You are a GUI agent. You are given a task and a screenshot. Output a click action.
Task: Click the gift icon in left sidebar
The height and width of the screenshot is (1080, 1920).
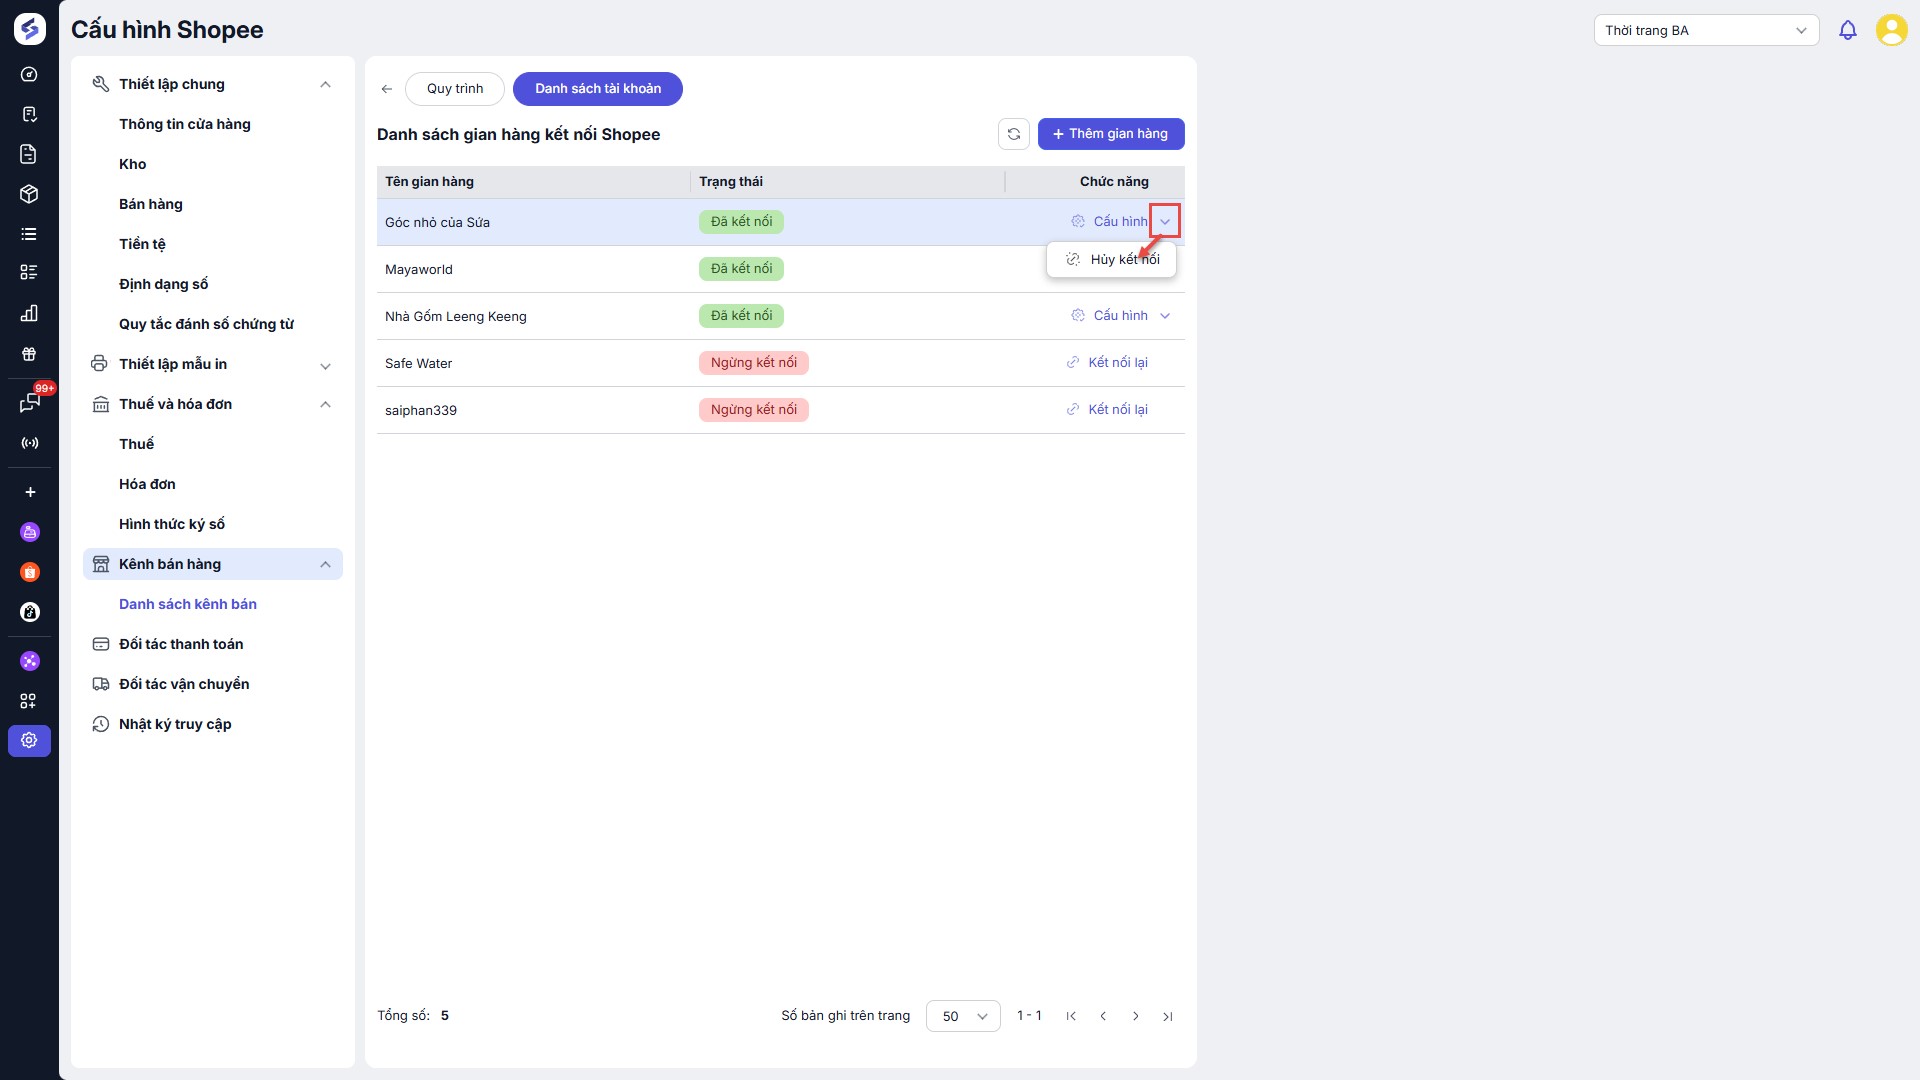point(30,354)
